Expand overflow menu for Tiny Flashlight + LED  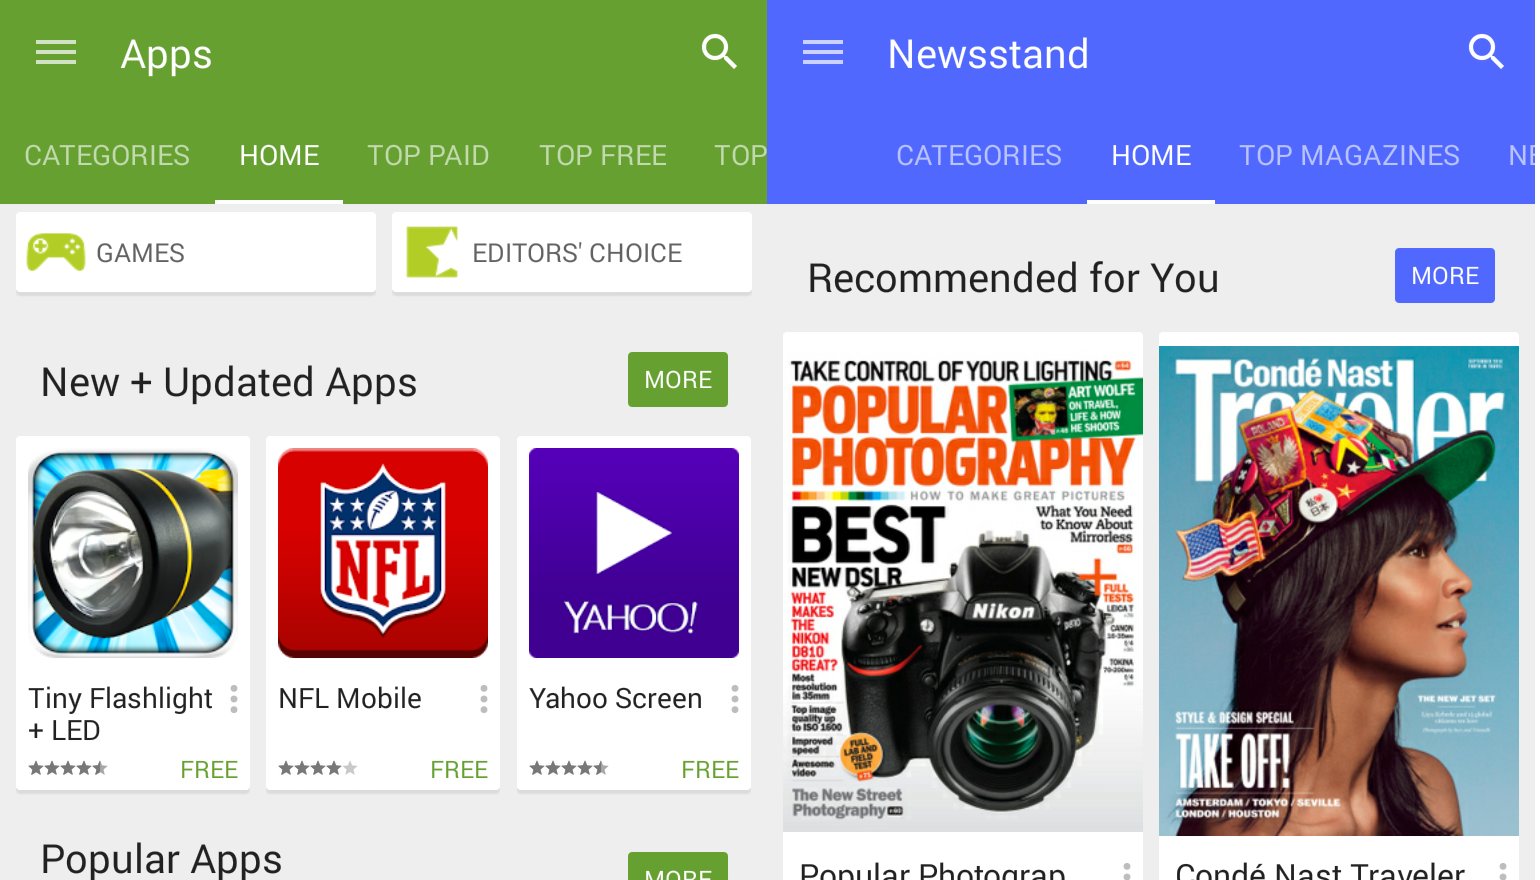[x=234, y=699]
